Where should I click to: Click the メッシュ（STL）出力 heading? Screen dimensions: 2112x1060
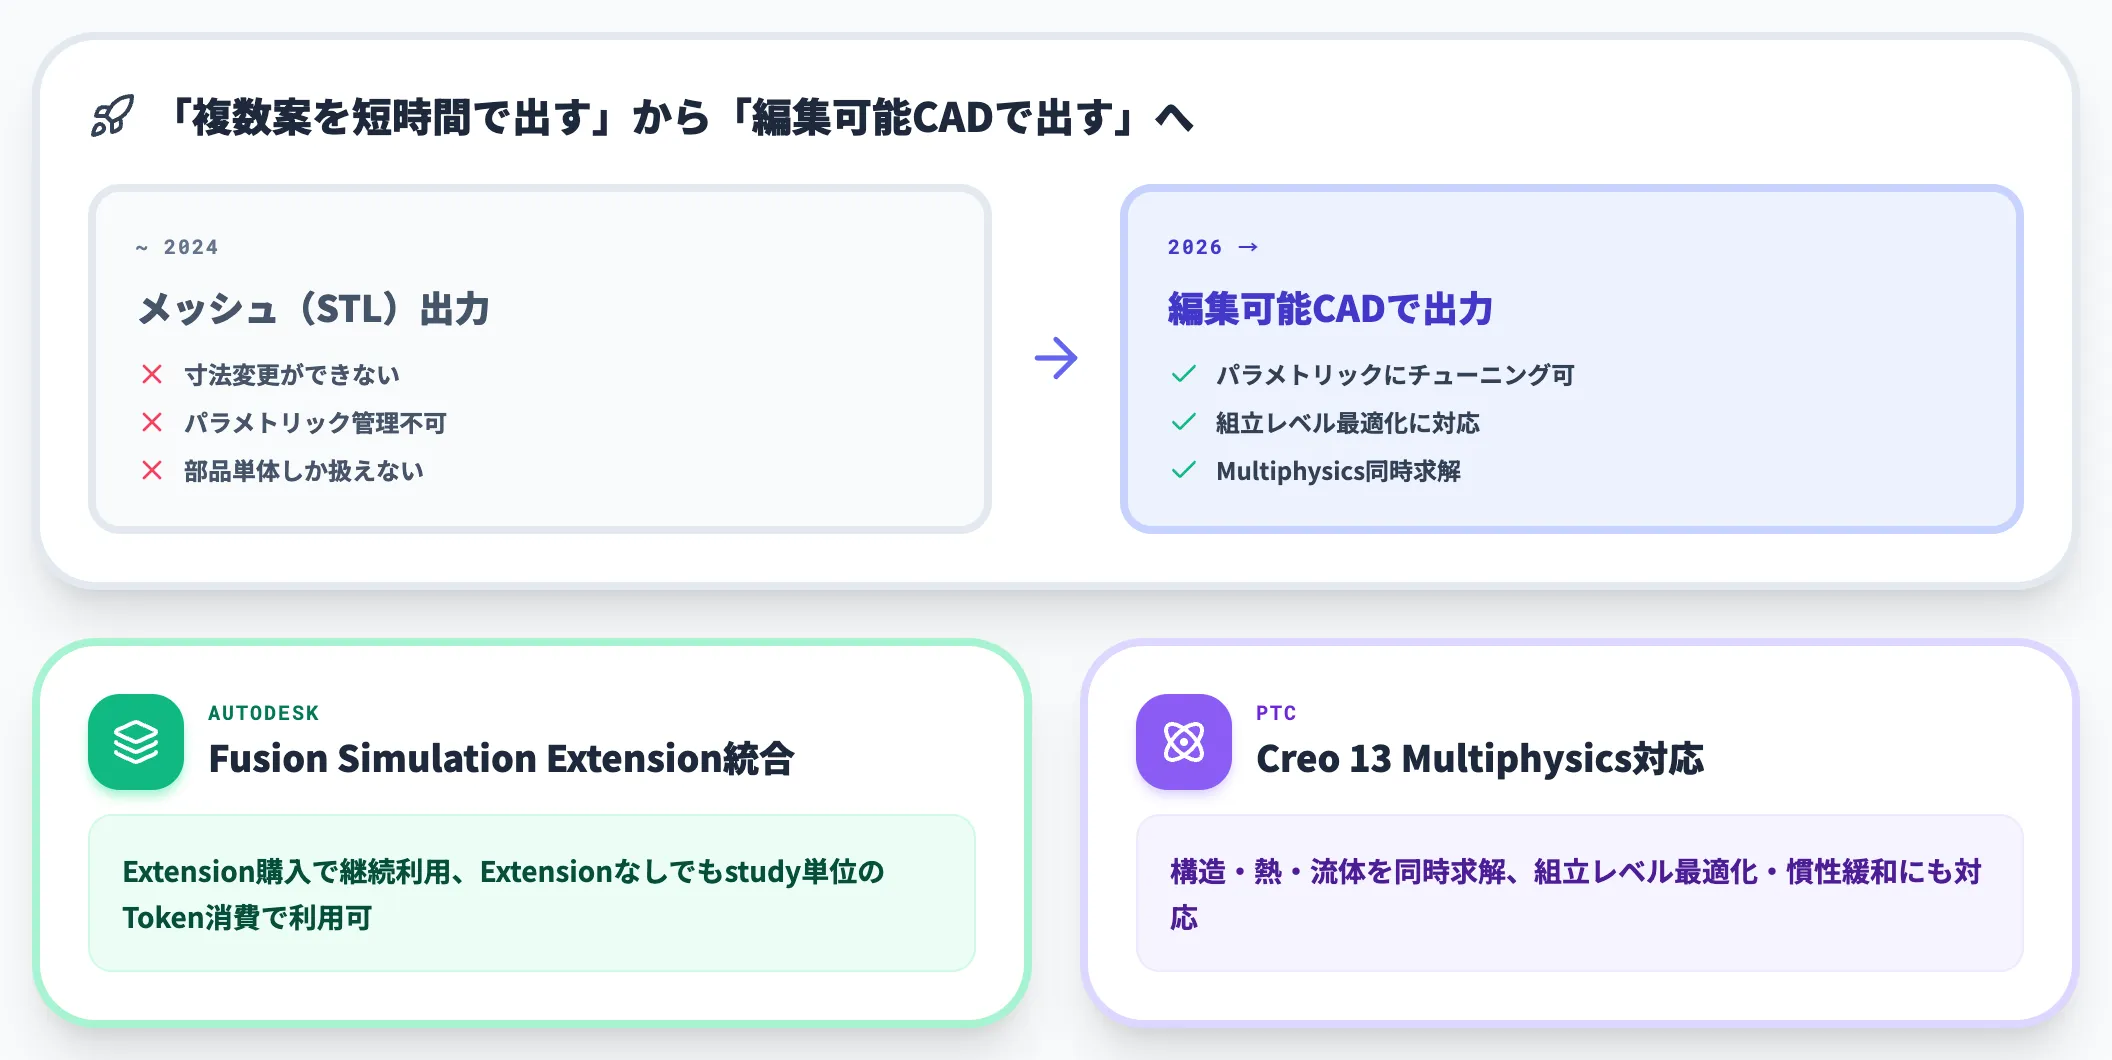coord(314,309)
